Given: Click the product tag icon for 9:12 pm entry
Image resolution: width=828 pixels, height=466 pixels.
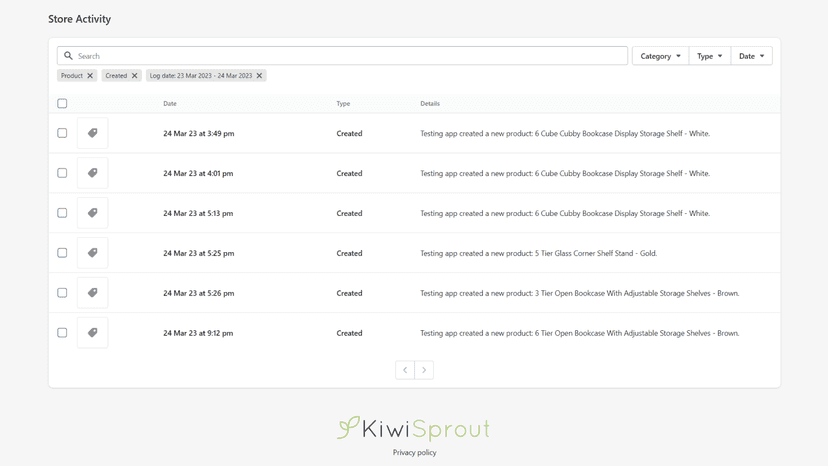Looking at the screenshot, I should (92, 332).
